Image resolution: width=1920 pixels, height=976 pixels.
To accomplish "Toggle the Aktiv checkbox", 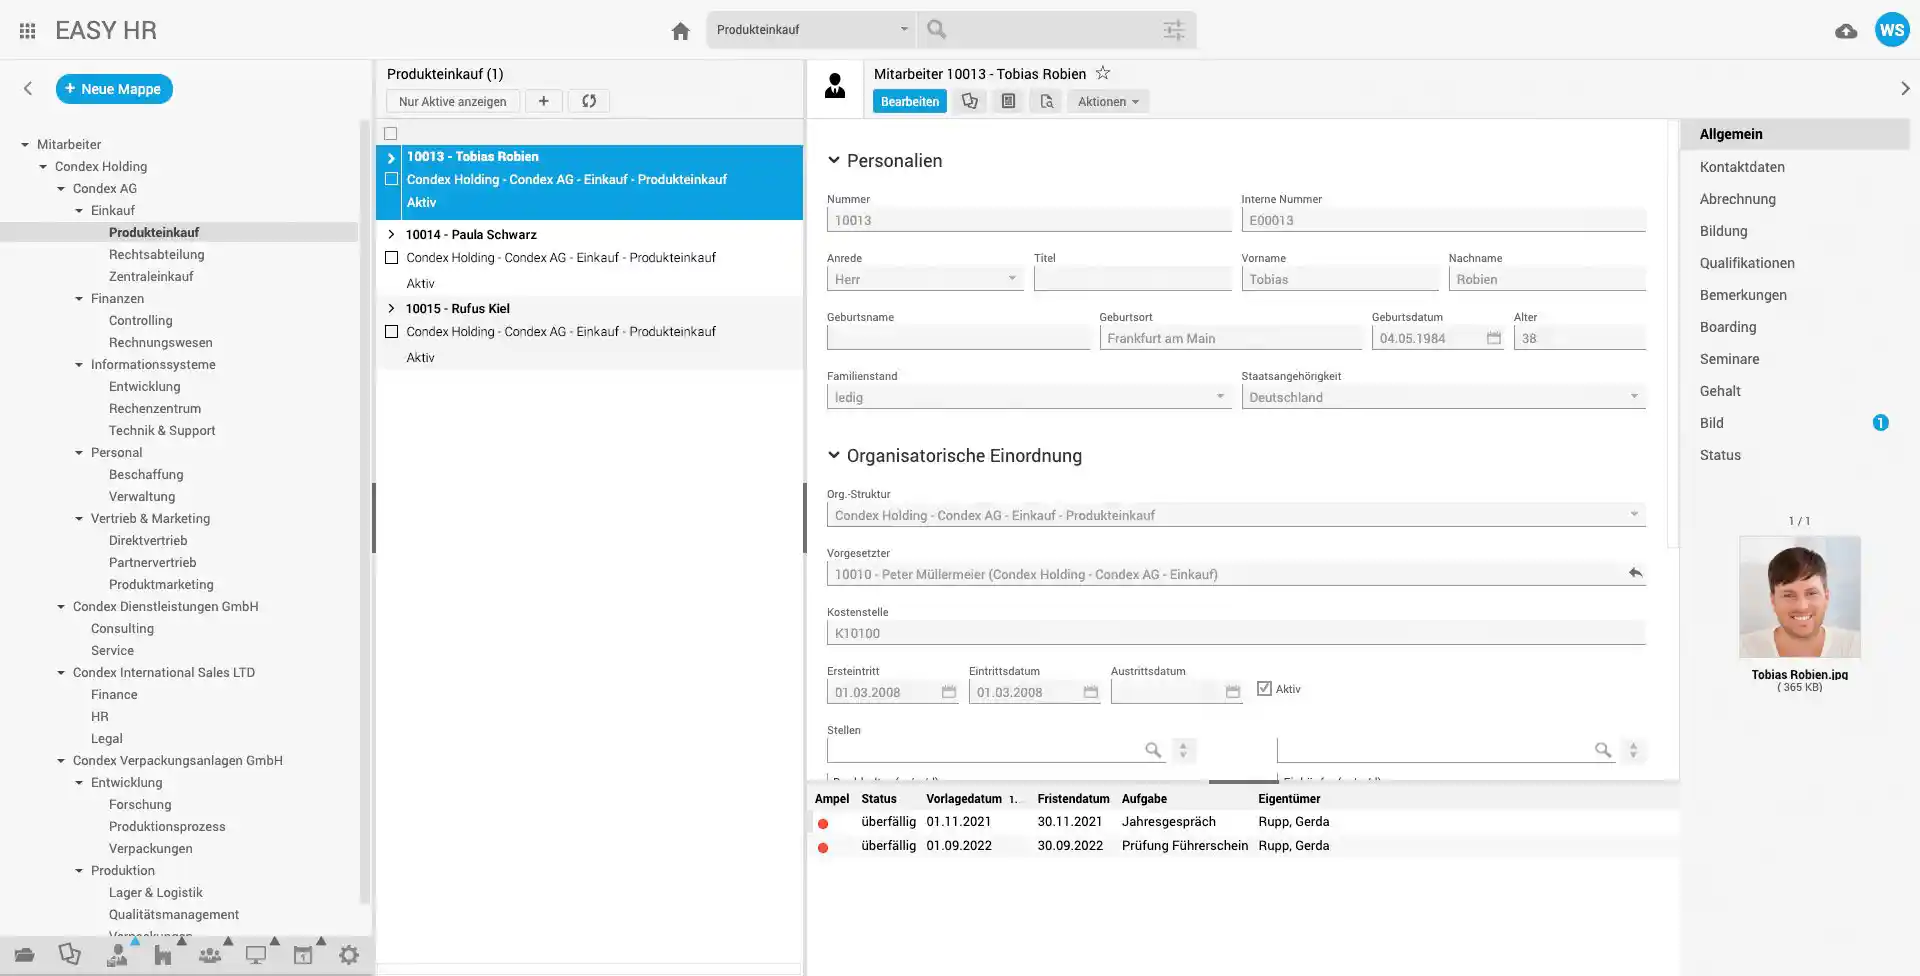I will pos(1264,689).
